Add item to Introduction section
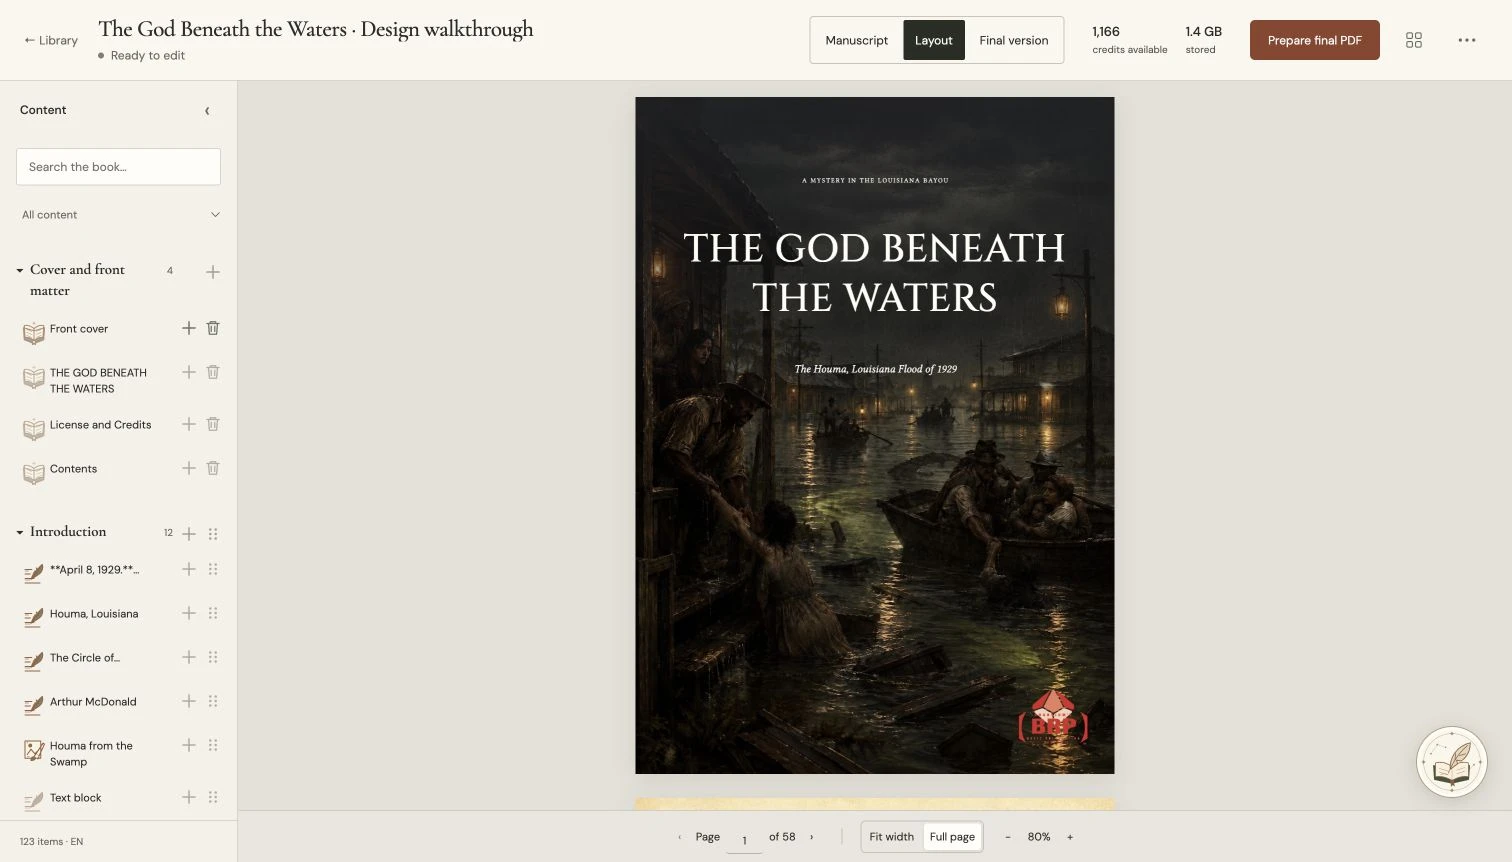1512x862 pixels. click(x=189, y=534)
